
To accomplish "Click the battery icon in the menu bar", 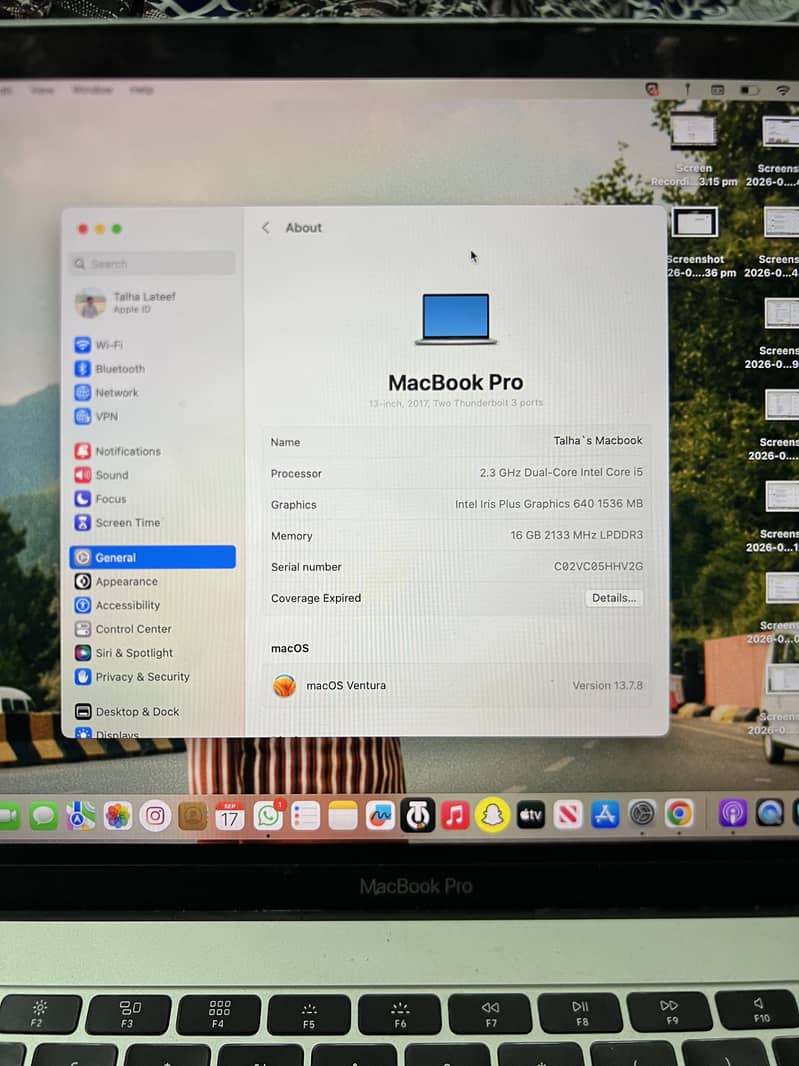I will [x=749, y=90].
